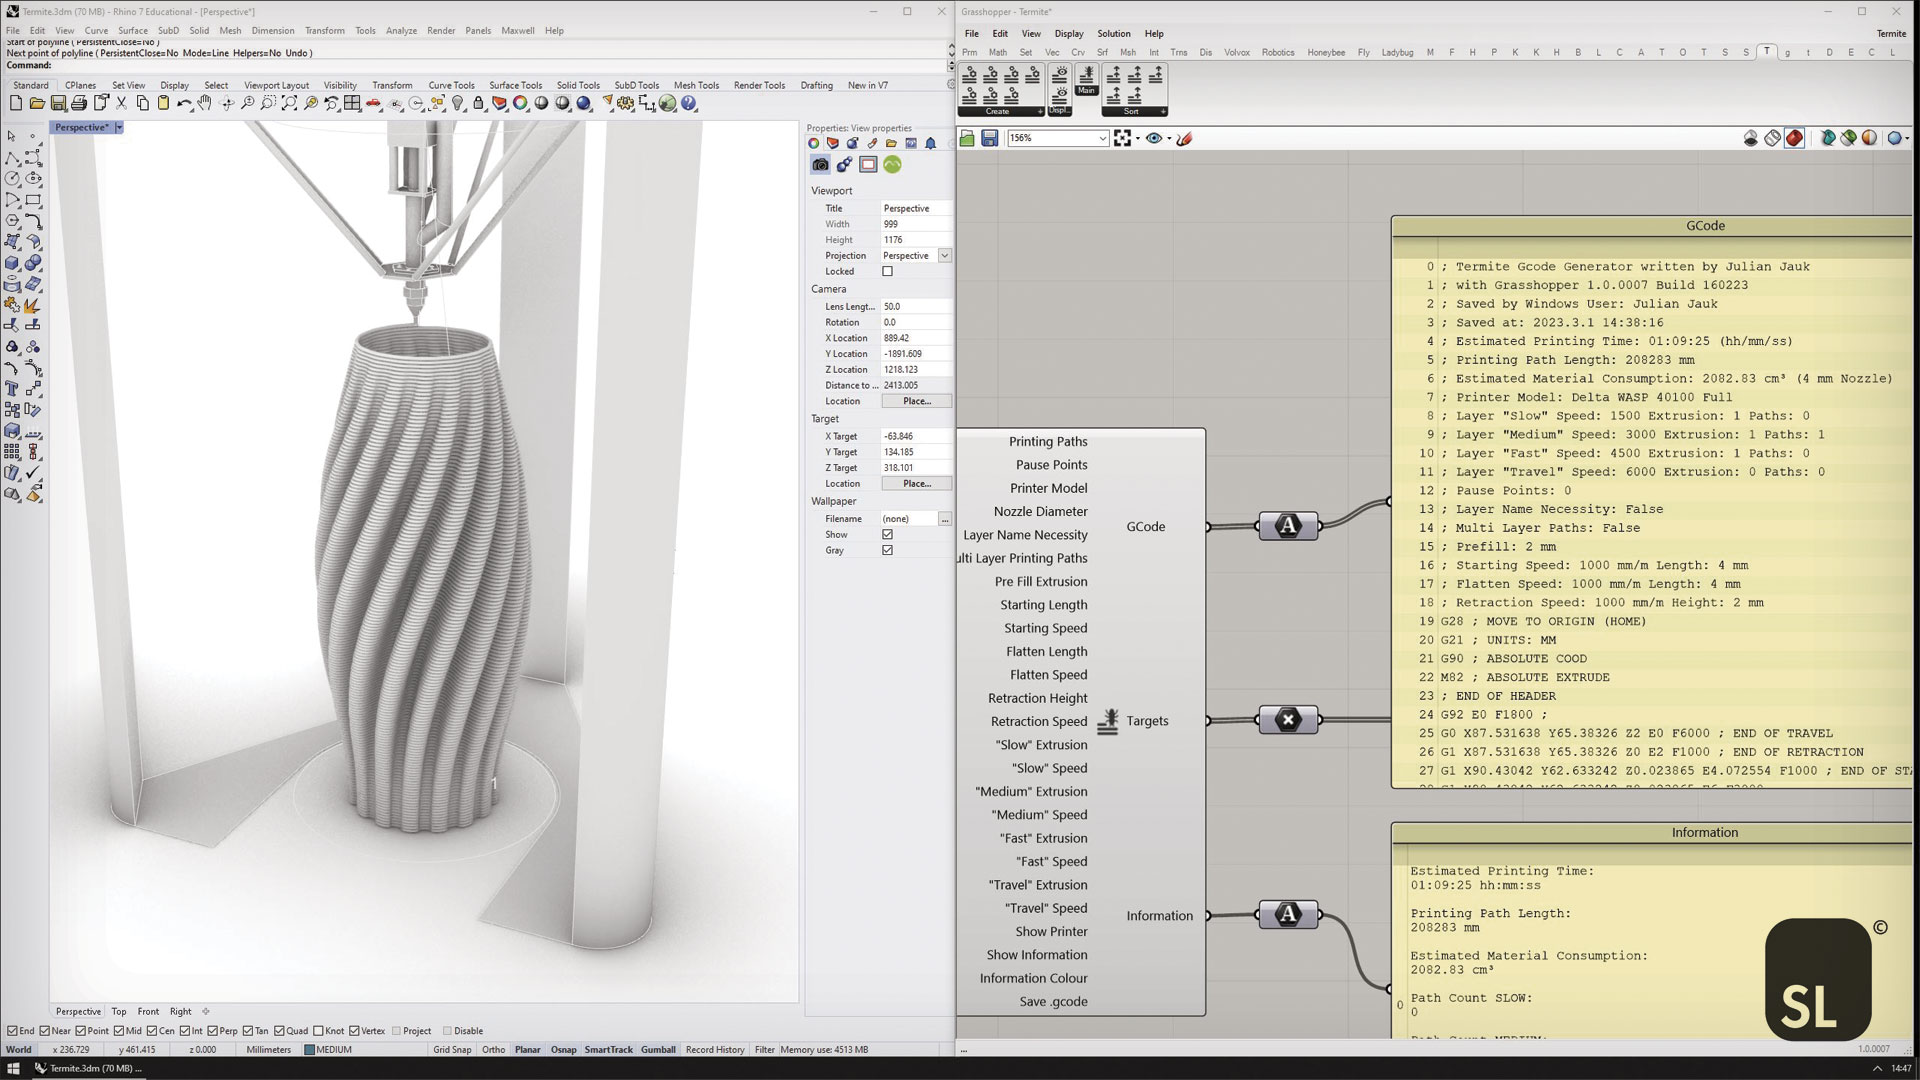Viewport: 1920px width, 1080px height.
Task: Click Grasshopper zoom extents icon
Action: coord(1122,138)
